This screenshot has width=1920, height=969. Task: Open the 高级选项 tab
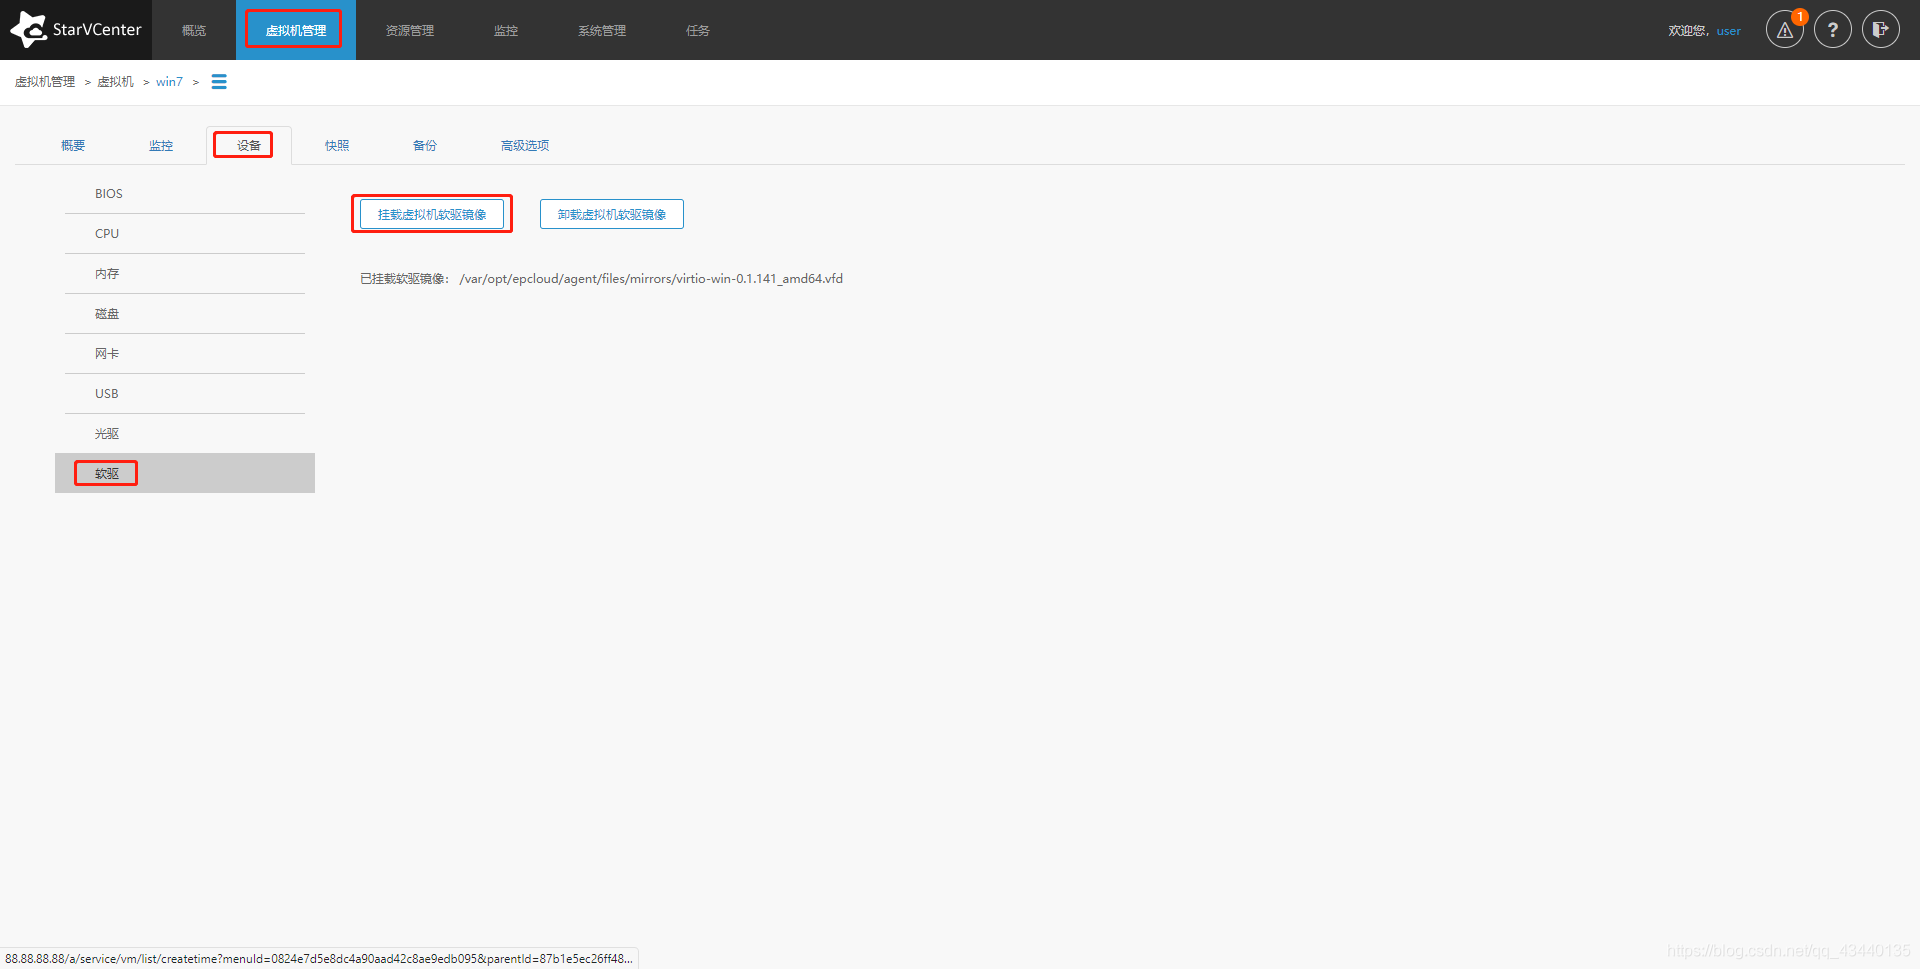525,146
